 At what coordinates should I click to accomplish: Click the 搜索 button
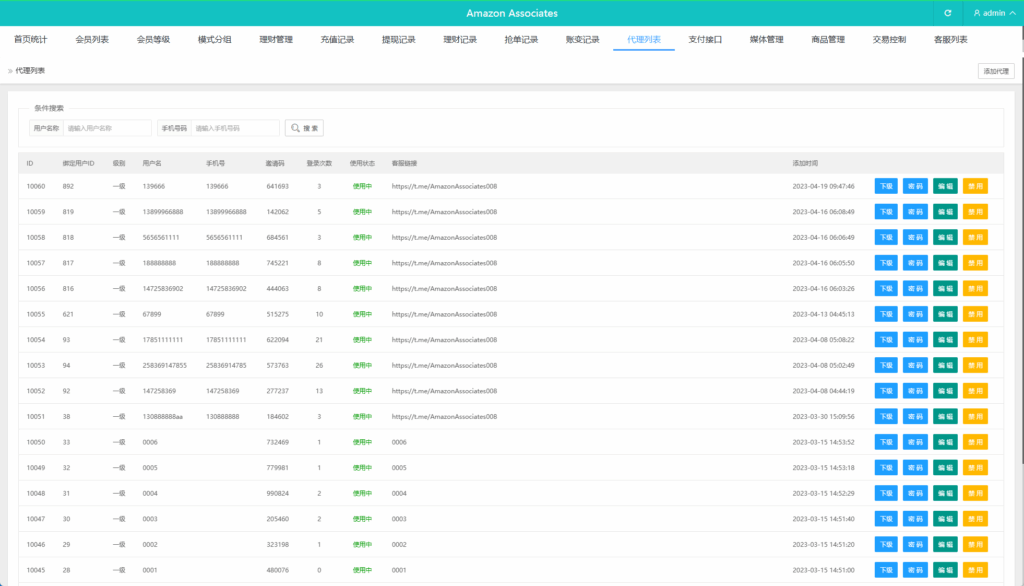pos(303,128)
